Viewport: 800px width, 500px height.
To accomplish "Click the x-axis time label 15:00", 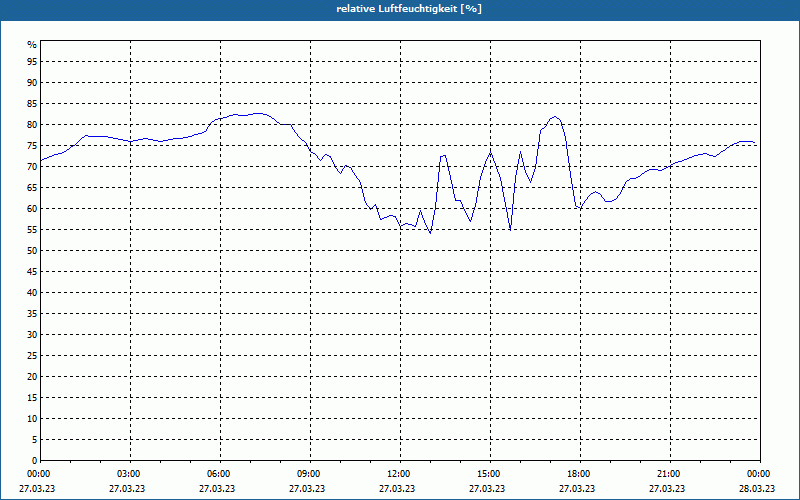I will 491,474.
